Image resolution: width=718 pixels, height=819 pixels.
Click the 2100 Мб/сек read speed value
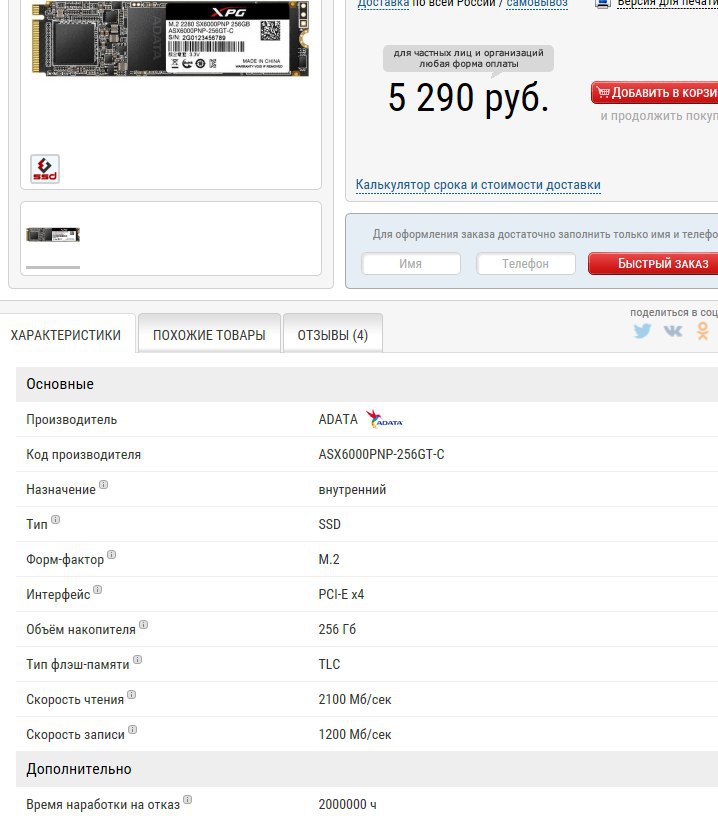coord(355,699)
